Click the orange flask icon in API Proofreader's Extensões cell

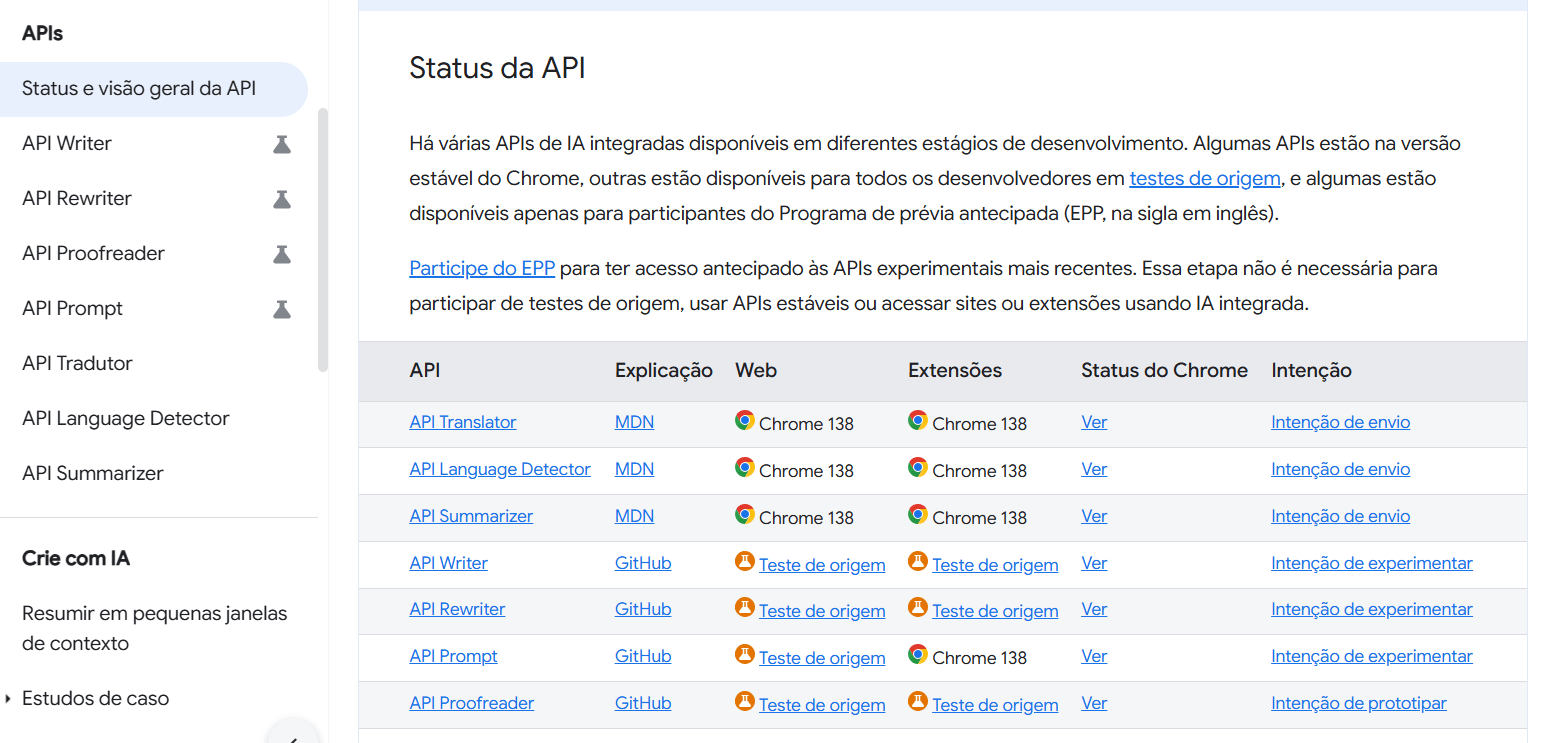point(918,702)
